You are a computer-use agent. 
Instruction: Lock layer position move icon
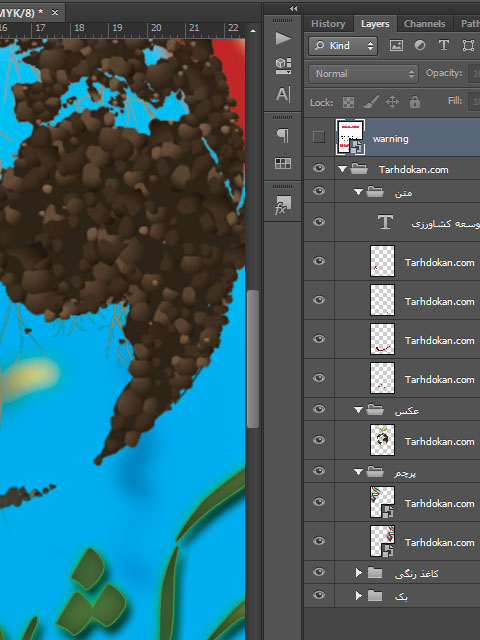[392, 102]
